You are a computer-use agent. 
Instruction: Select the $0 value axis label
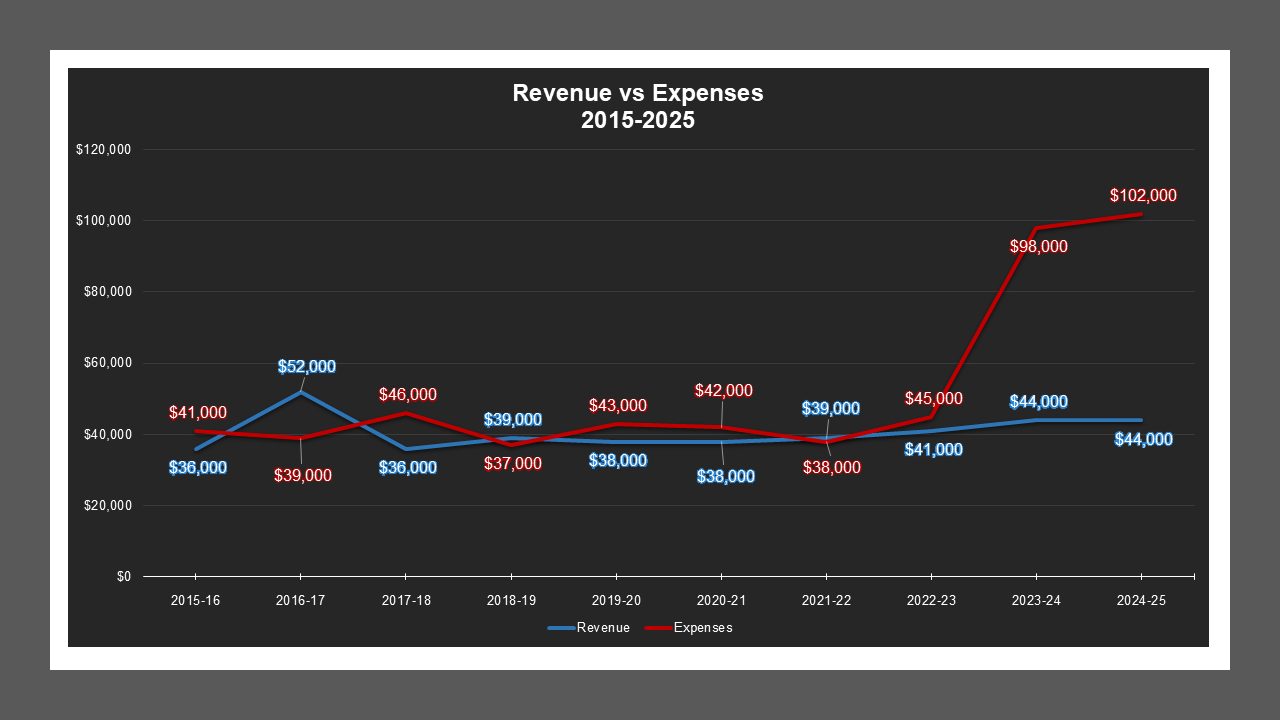(x=126, y=575)
